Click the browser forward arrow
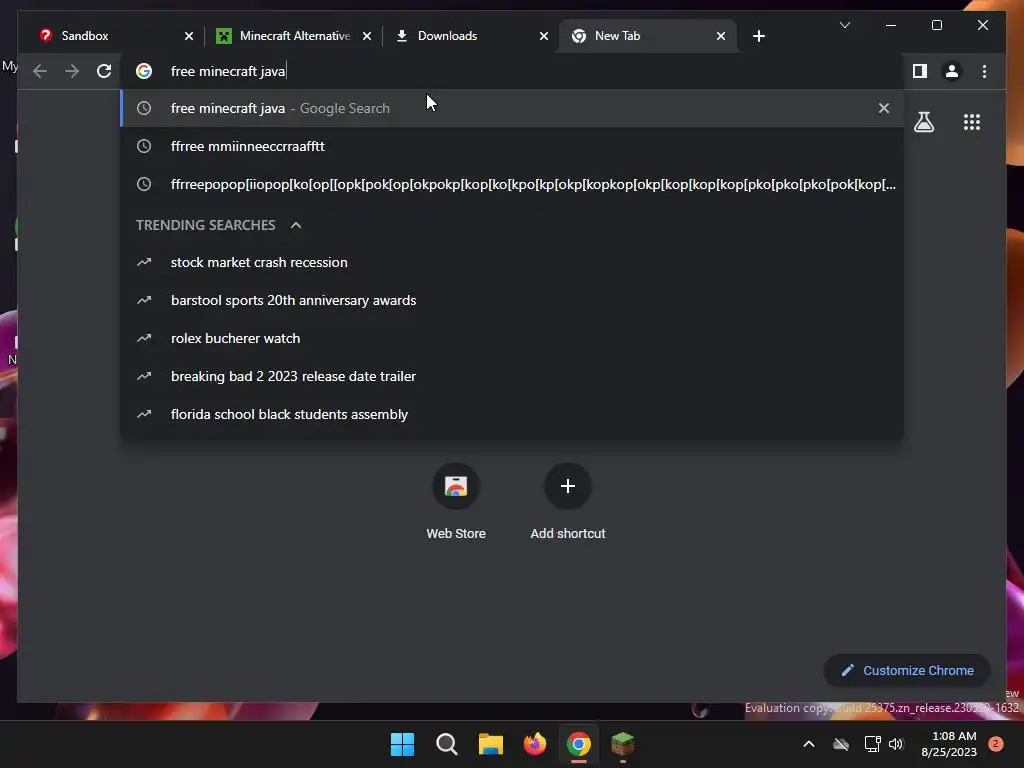This screenshot has height=768, width=1024. tap(72, 71)
